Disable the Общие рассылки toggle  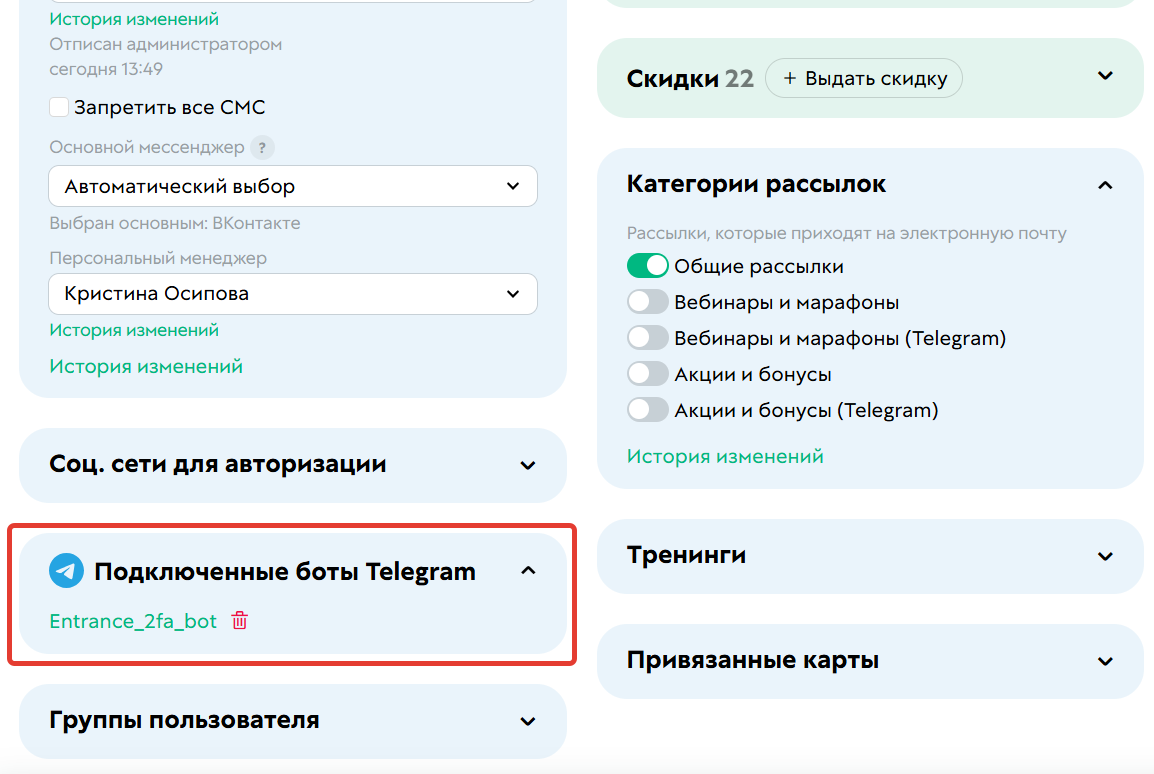point(648,265)
